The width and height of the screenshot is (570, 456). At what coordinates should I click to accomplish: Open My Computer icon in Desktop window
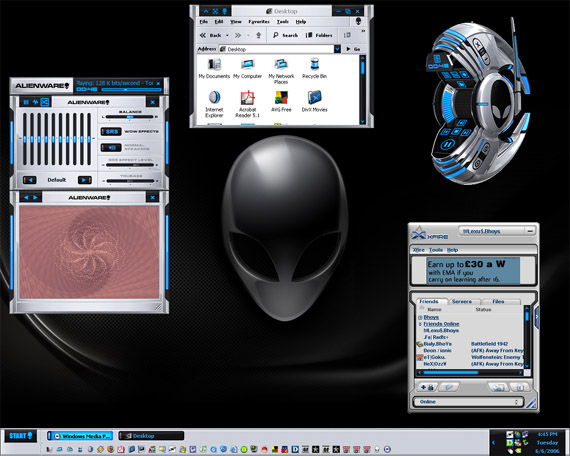pos(248,68)
